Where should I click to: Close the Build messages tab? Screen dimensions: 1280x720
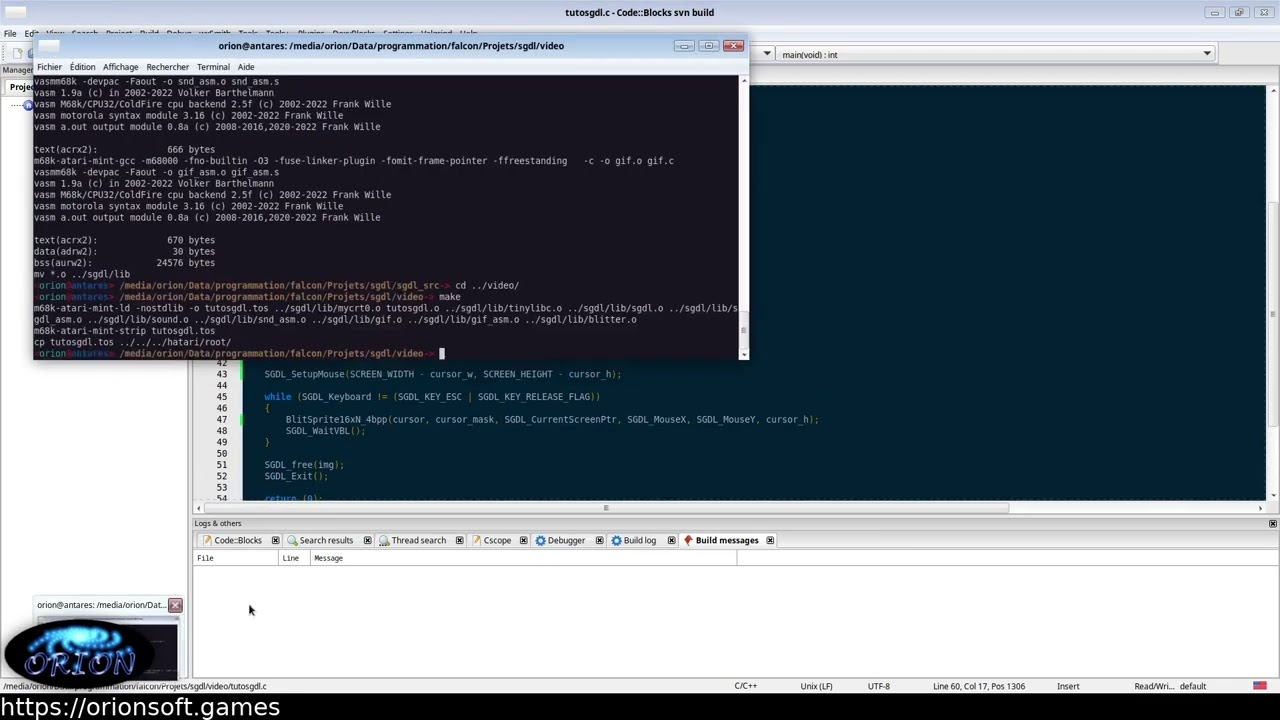tap(770, 540)
